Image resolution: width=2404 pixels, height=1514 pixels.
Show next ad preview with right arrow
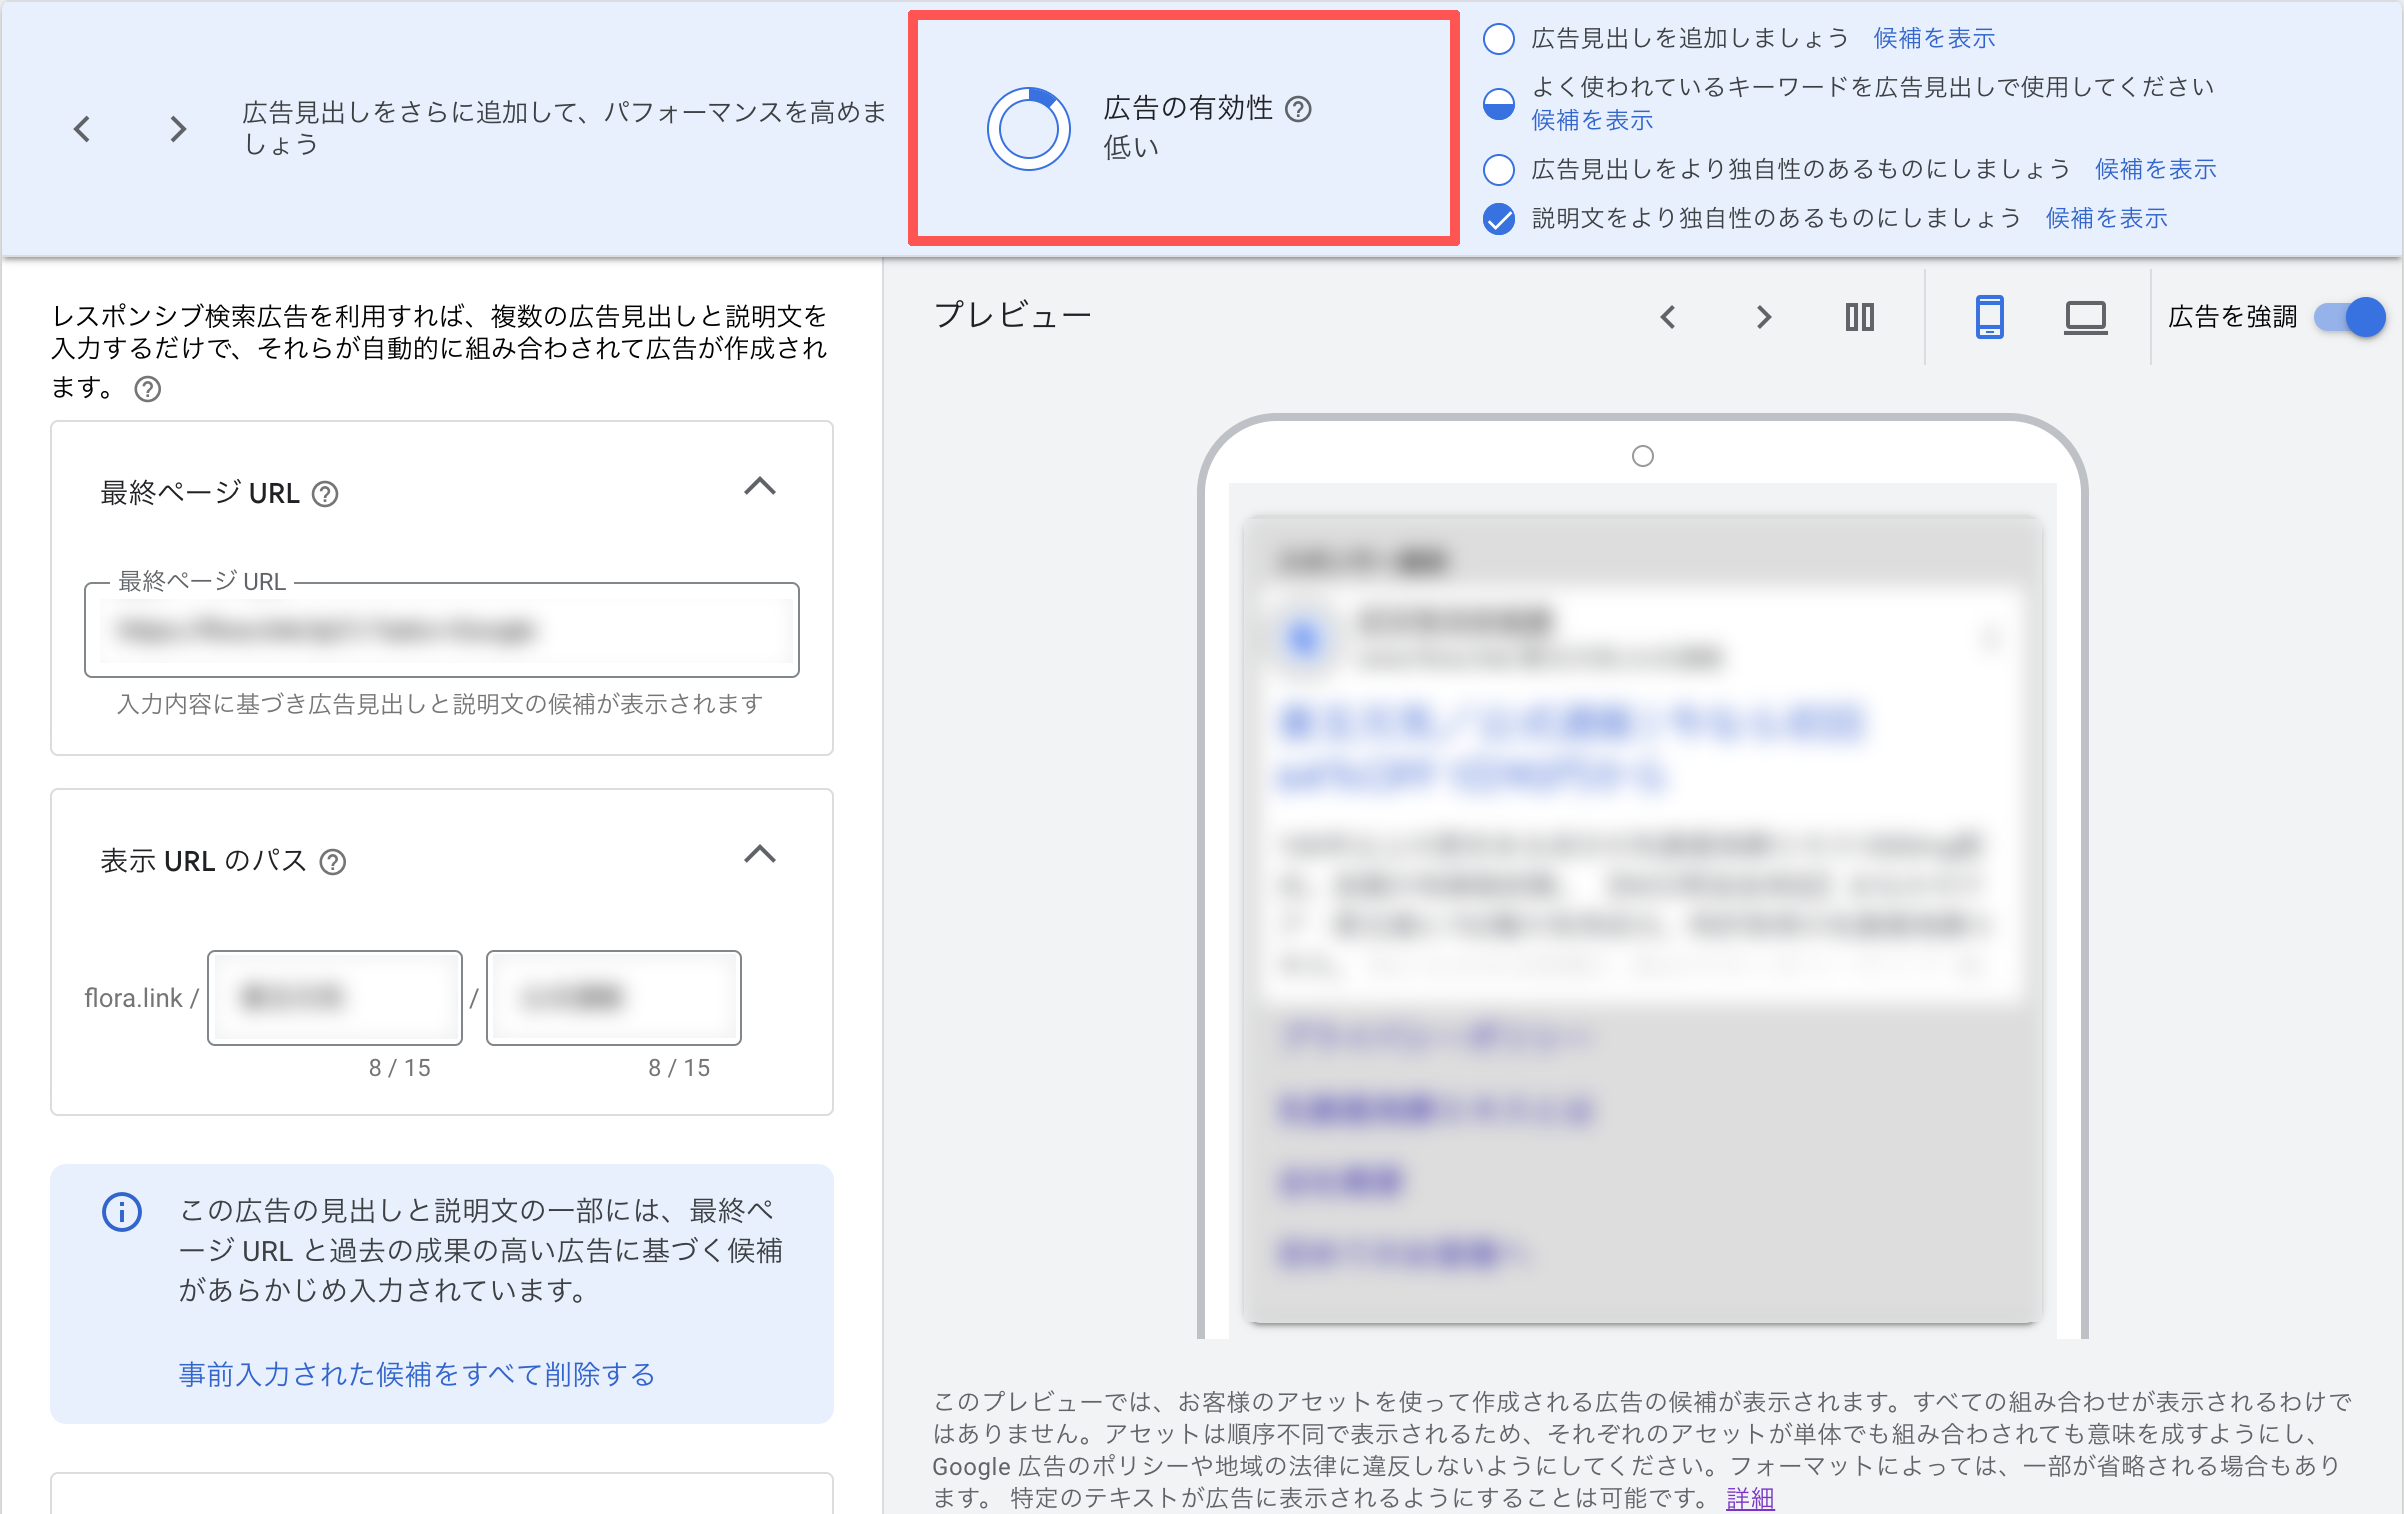click(x=1765, y=317)
